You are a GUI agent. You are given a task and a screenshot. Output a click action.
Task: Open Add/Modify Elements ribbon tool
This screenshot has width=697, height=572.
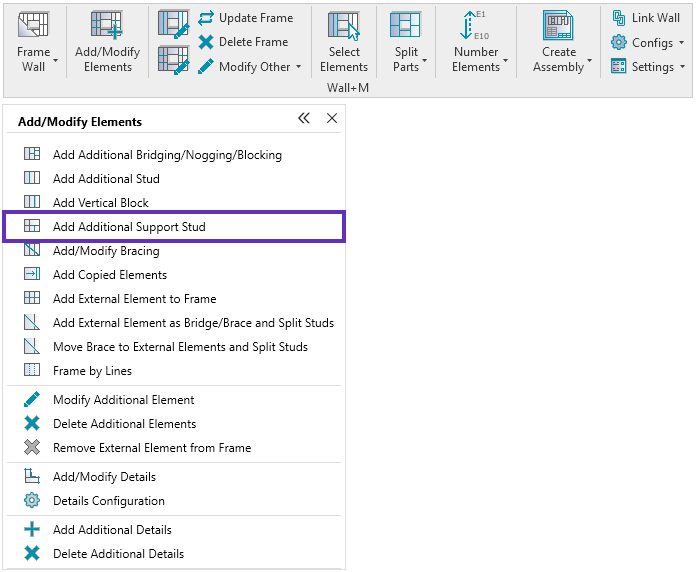pos(107,26)
